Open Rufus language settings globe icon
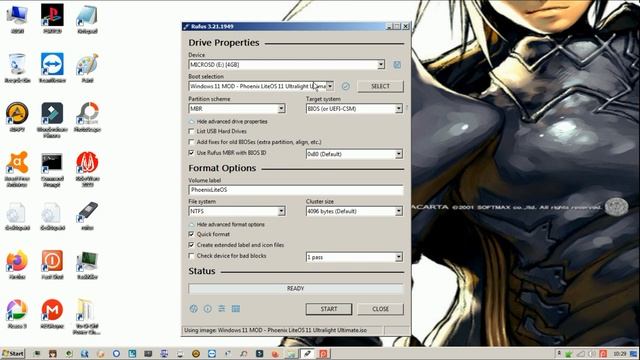 pyautogui.click(x=193, y=309)
